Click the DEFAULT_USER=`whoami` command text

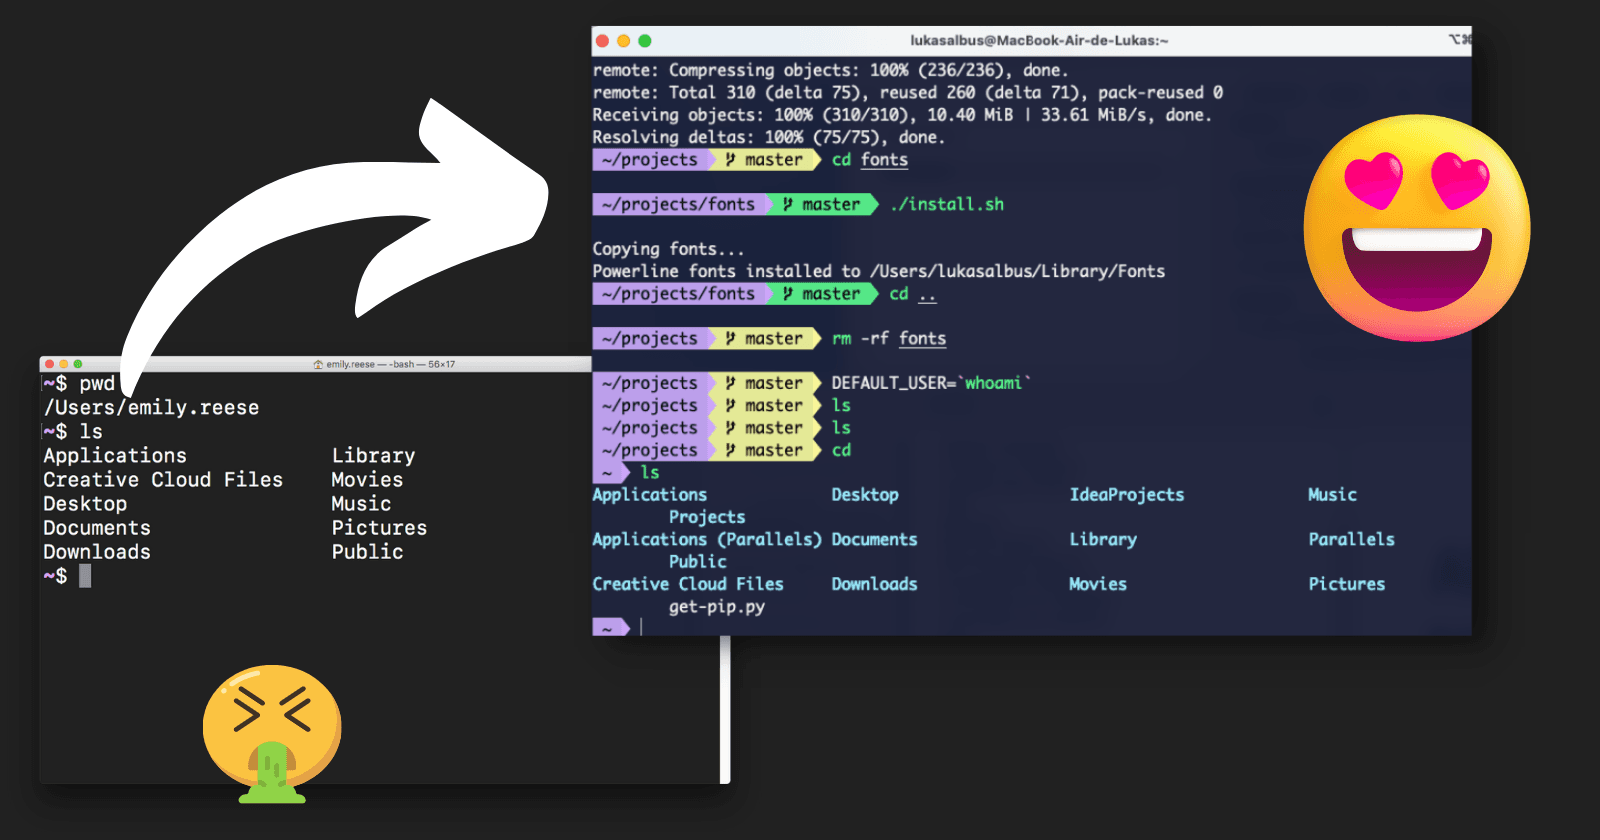[x=930, y=383]
